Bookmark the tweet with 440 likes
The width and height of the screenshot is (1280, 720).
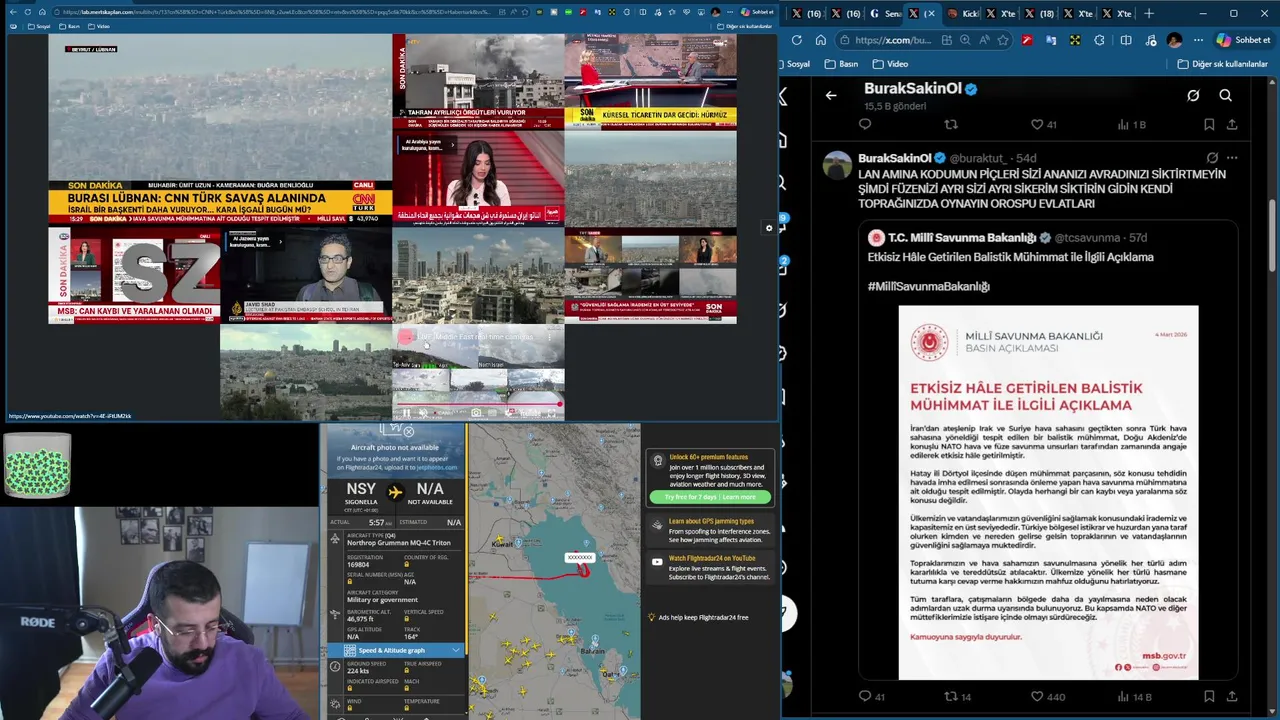pyautogui.click(x=1209, y=696)
